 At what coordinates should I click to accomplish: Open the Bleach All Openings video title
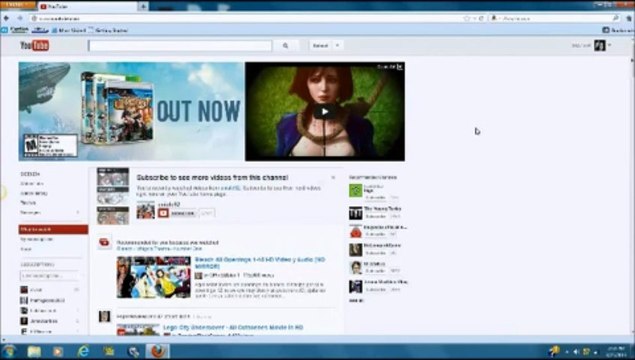(260, 263)
